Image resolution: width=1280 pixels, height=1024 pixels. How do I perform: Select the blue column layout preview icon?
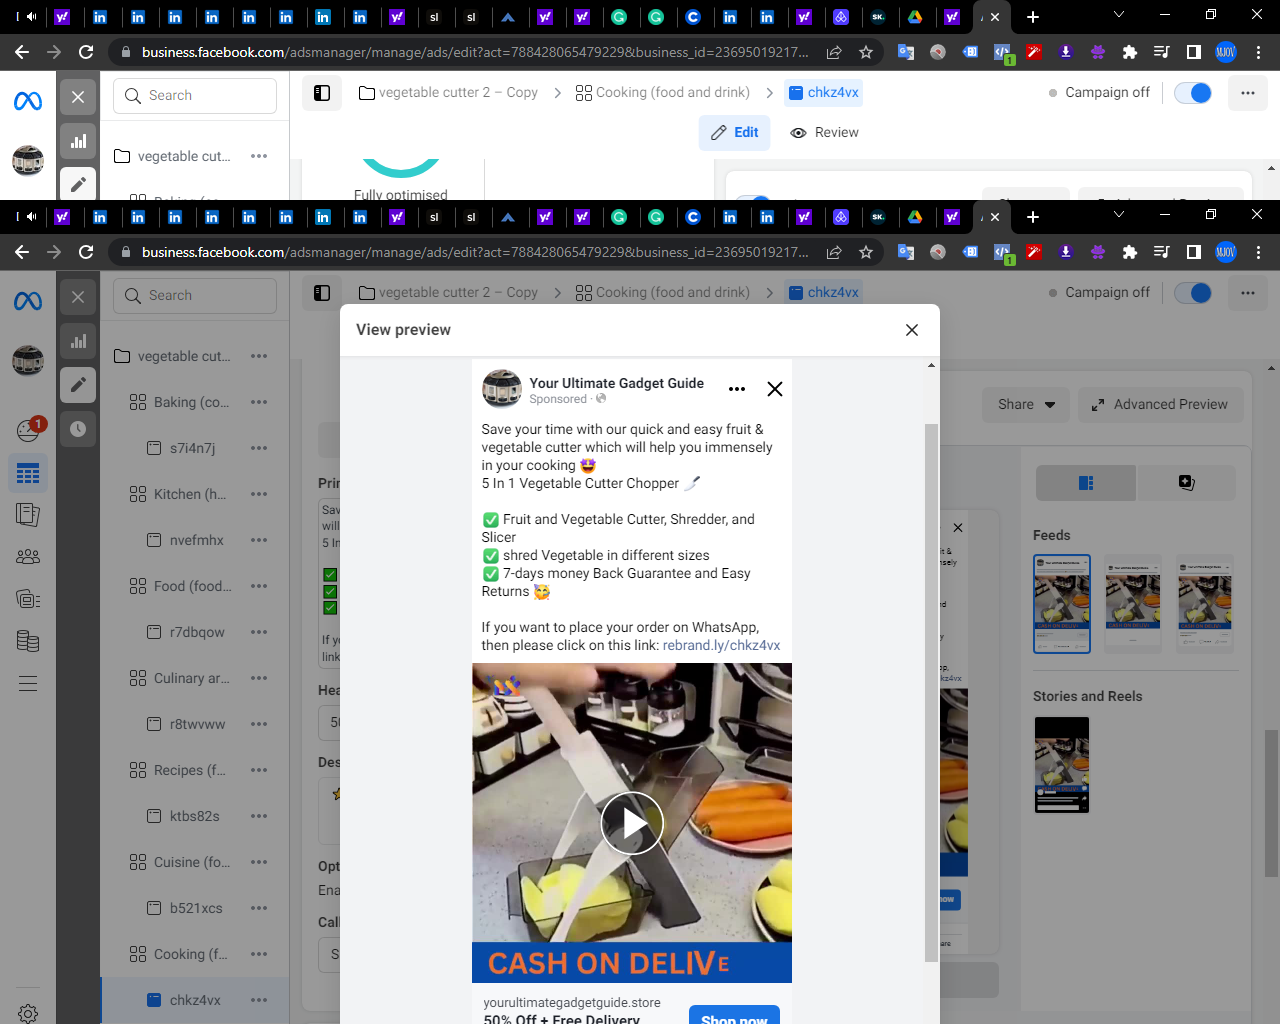[1086, 483]
